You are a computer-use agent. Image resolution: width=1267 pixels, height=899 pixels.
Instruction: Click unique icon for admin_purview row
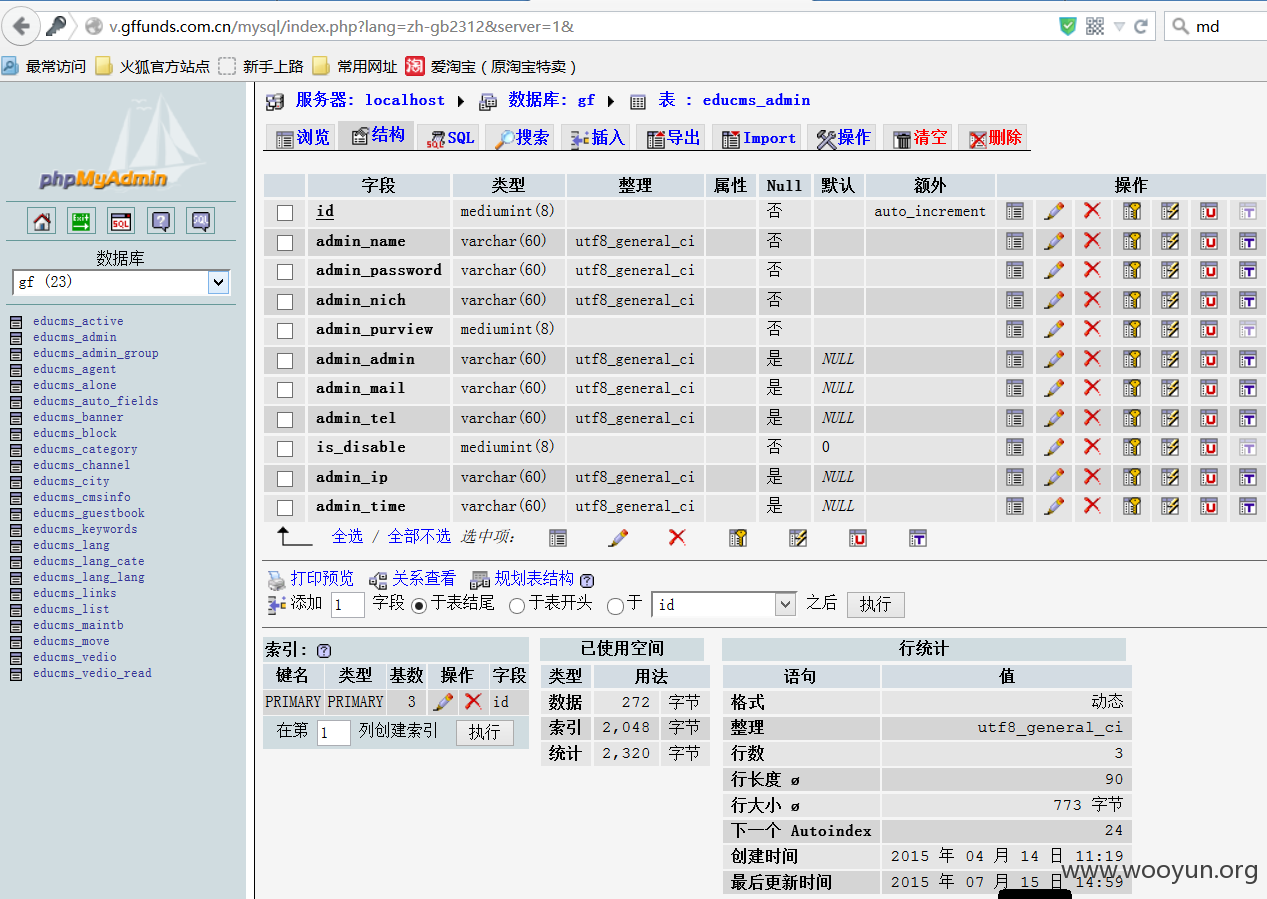coord(1209,329)
